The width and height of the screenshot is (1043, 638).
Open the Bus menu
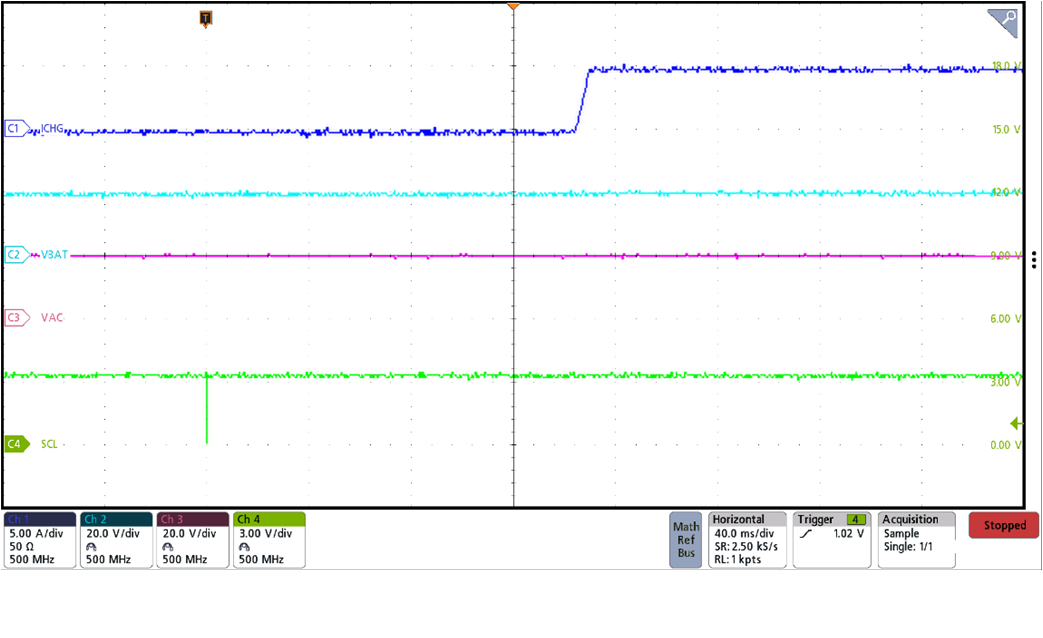coord(685,551)
